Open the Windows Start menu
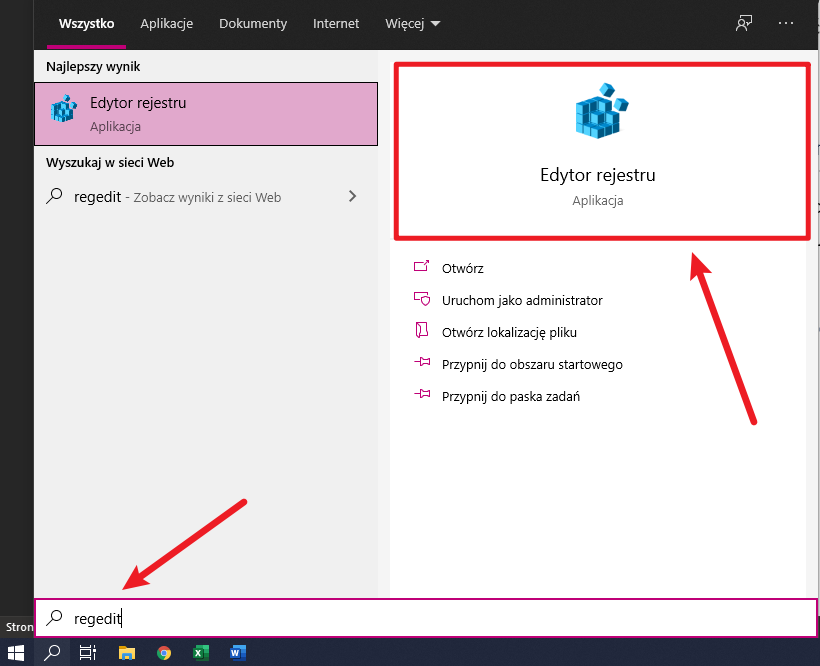 (16, 652)
